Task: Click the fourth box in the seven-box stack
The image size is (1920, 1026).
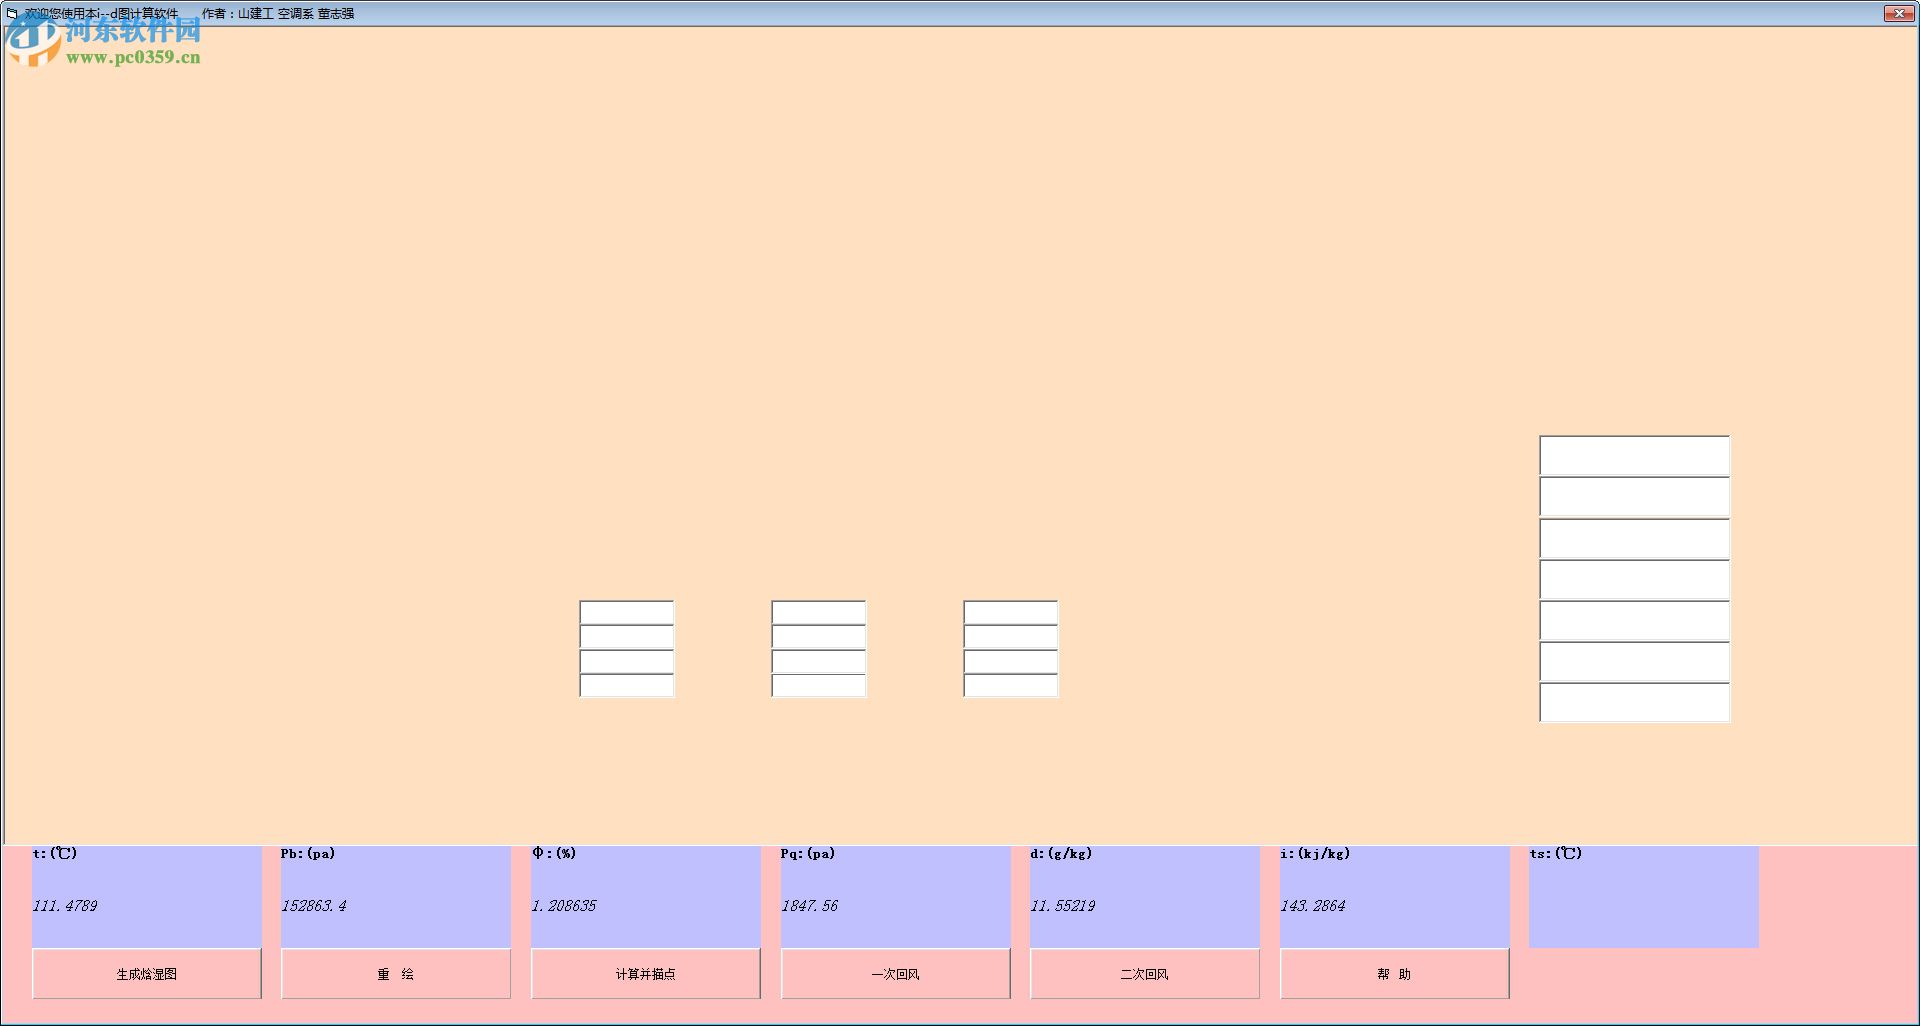Action: (x=1635, y=580)
